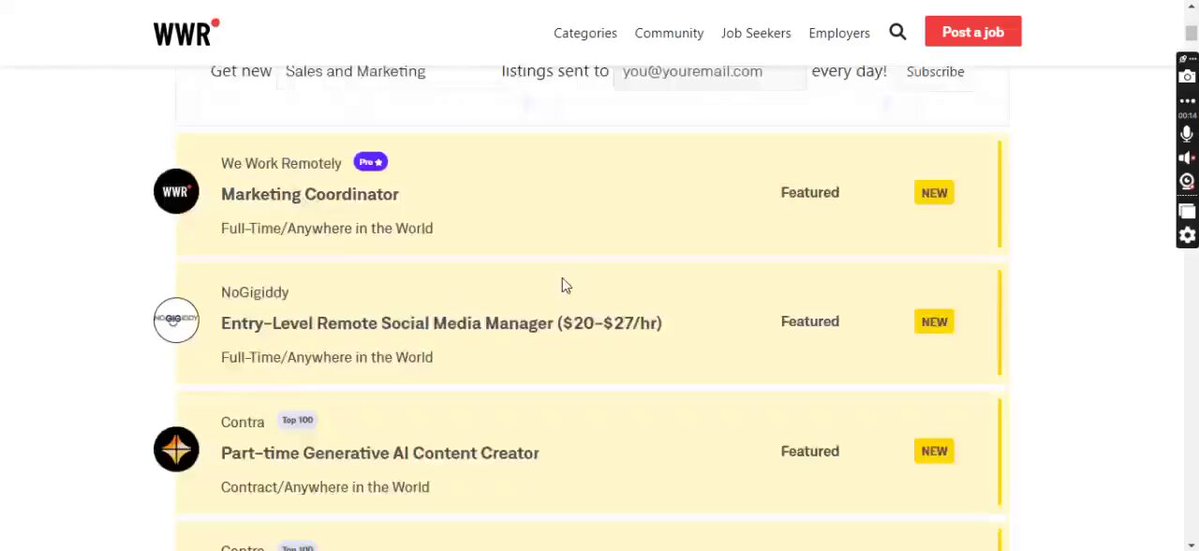Click Featured label on Social Media Manager row
Image resolution: width=1199 pixels, height=551 pixels.
tap(810, 322)
